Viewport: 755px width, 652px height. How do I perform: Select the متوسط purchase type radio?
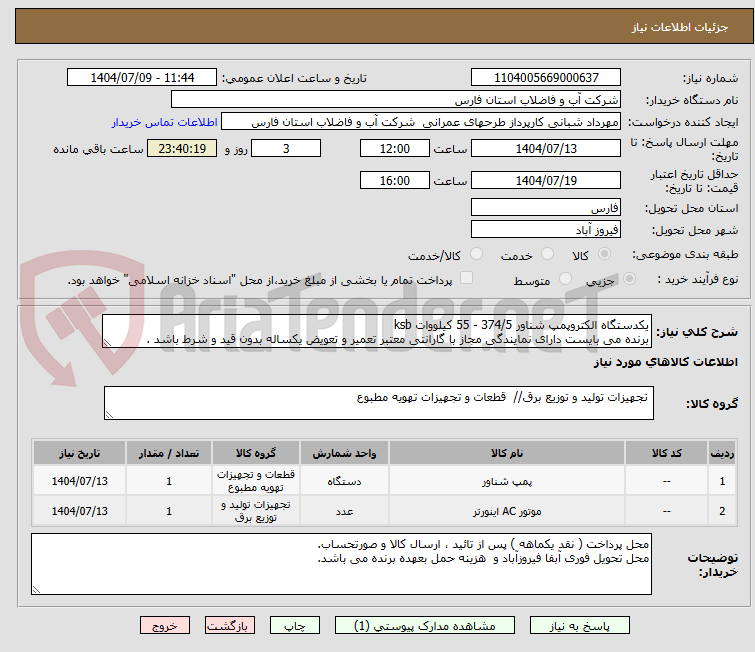tap(565, 278)
